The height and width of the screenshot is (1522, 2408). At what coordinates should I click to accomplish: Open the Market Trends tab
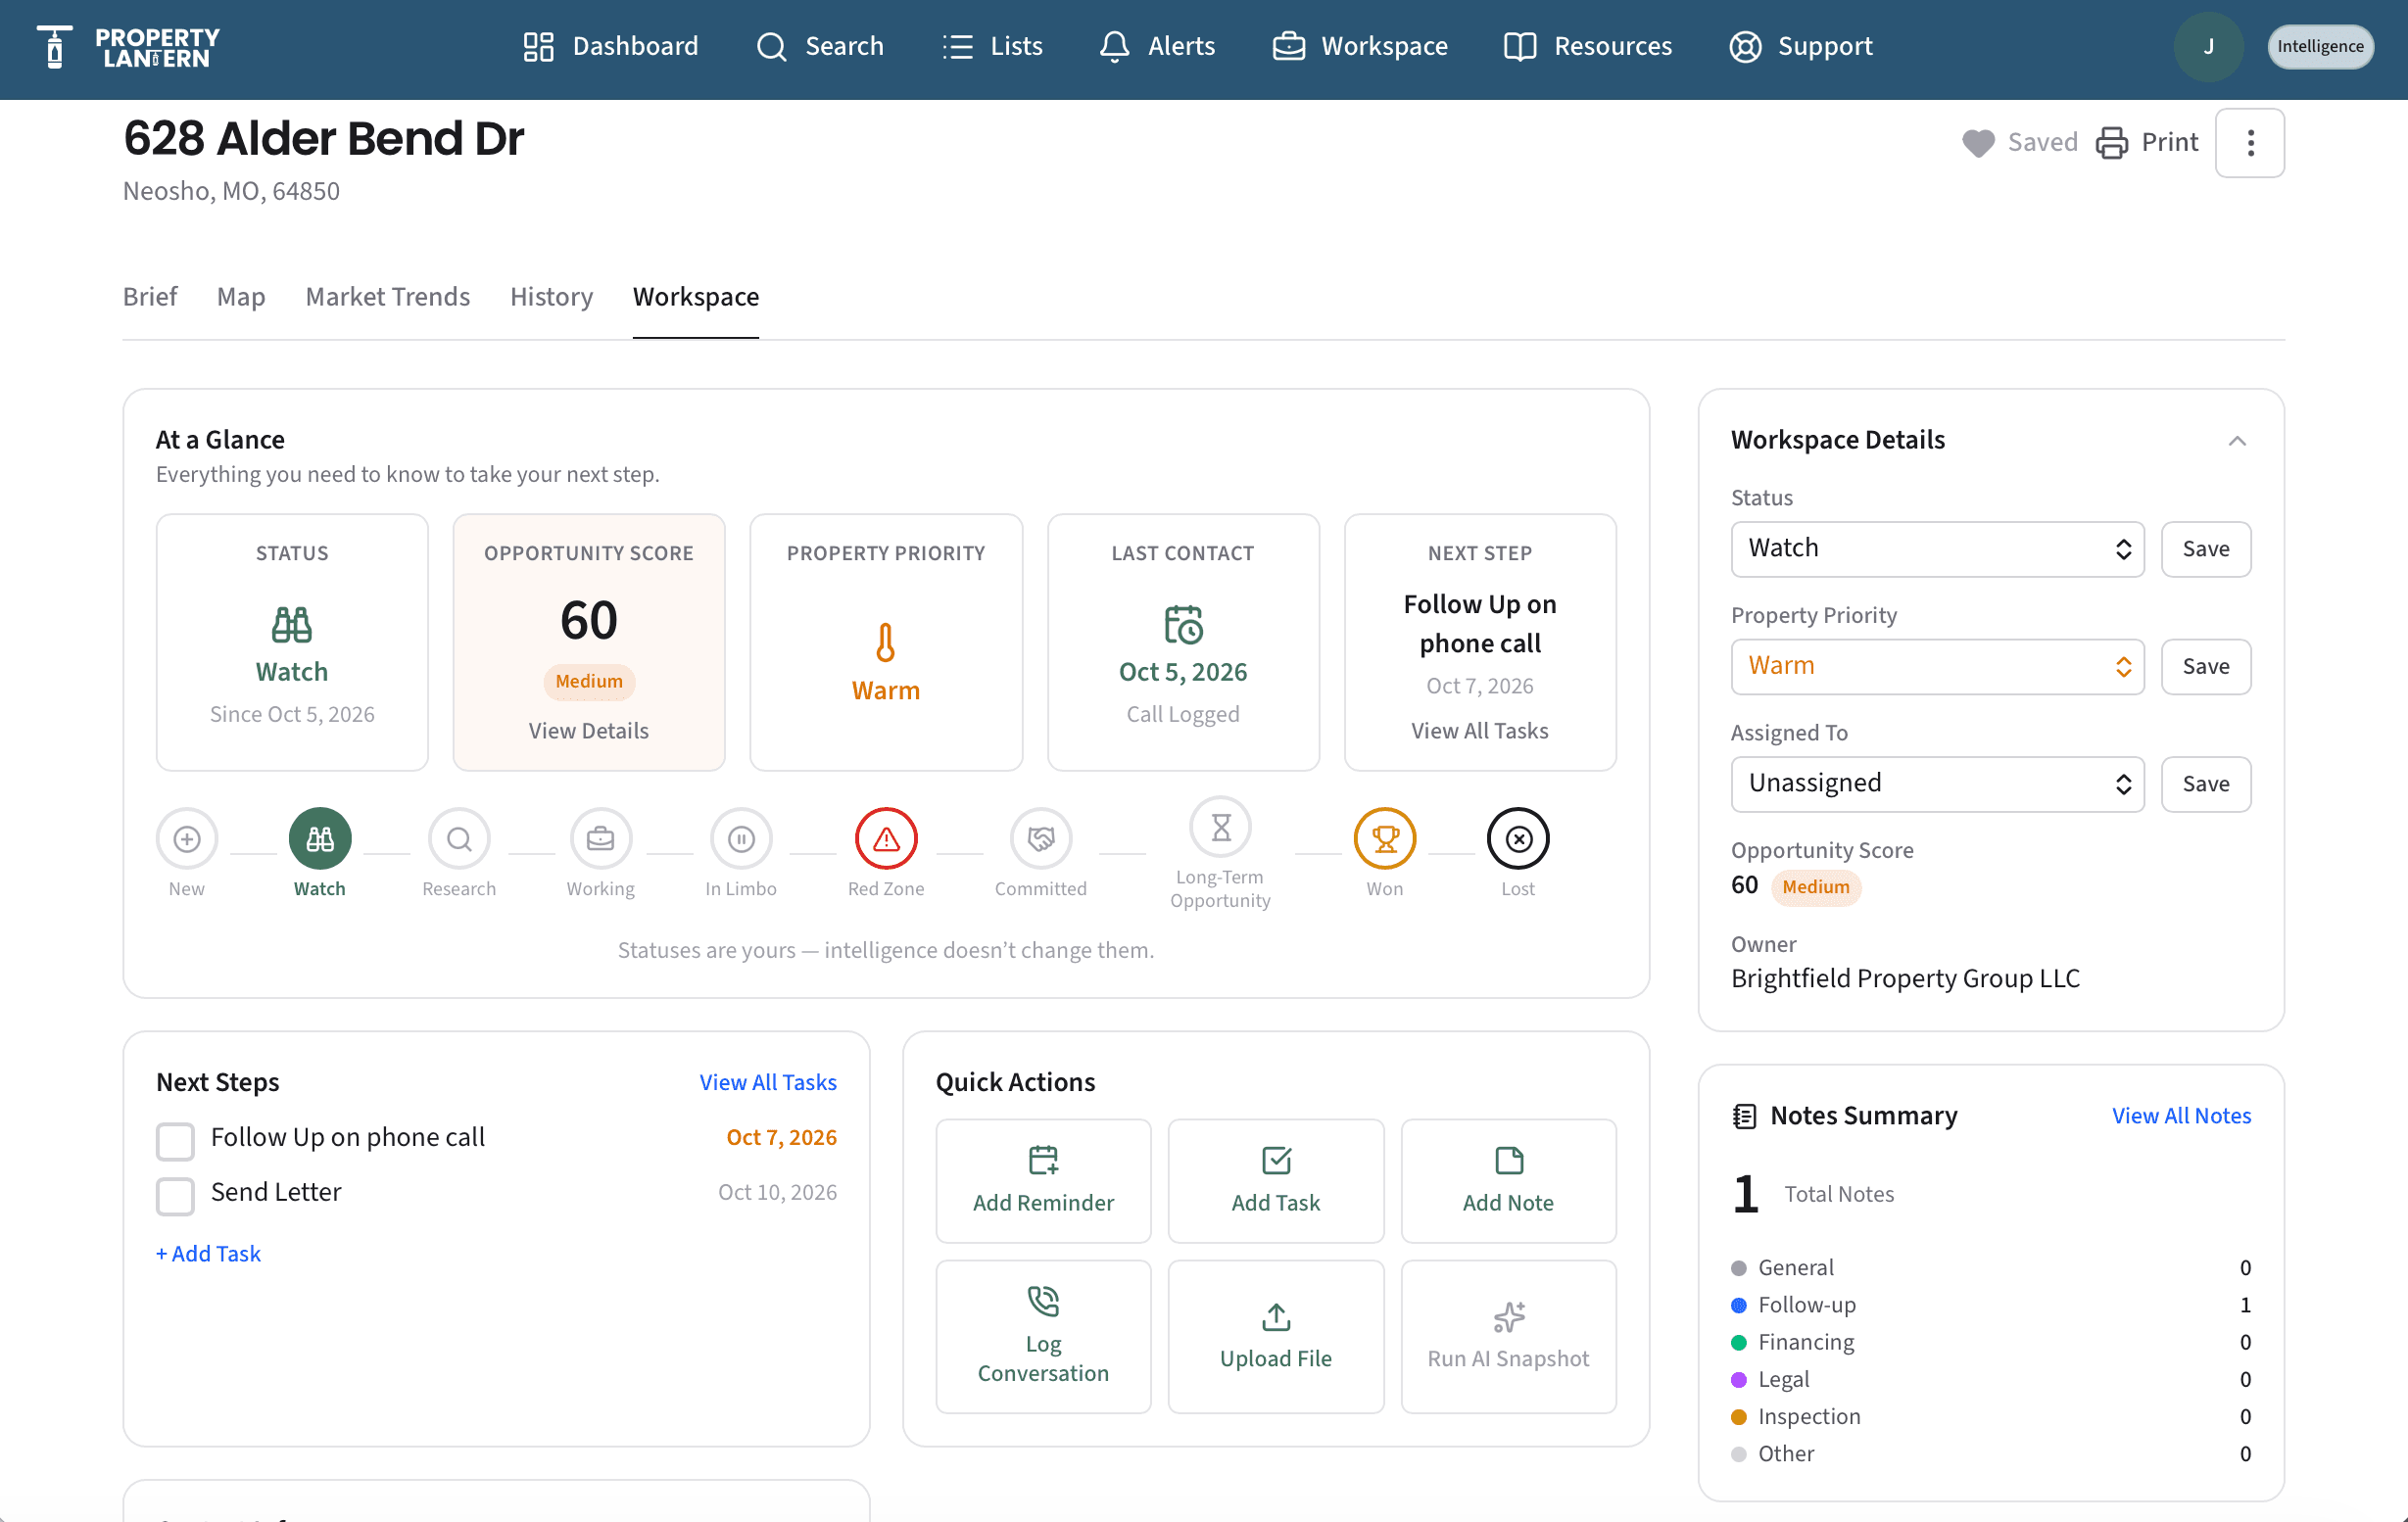coord(388,297)
